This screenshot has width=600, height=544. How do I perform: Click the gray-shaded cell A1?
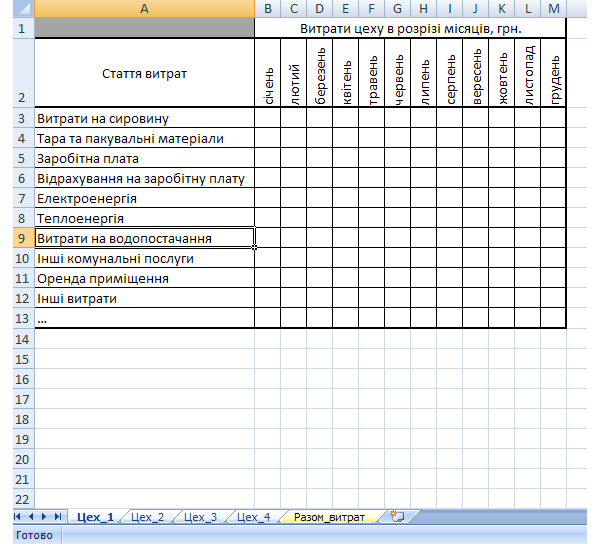pos(144,28)
